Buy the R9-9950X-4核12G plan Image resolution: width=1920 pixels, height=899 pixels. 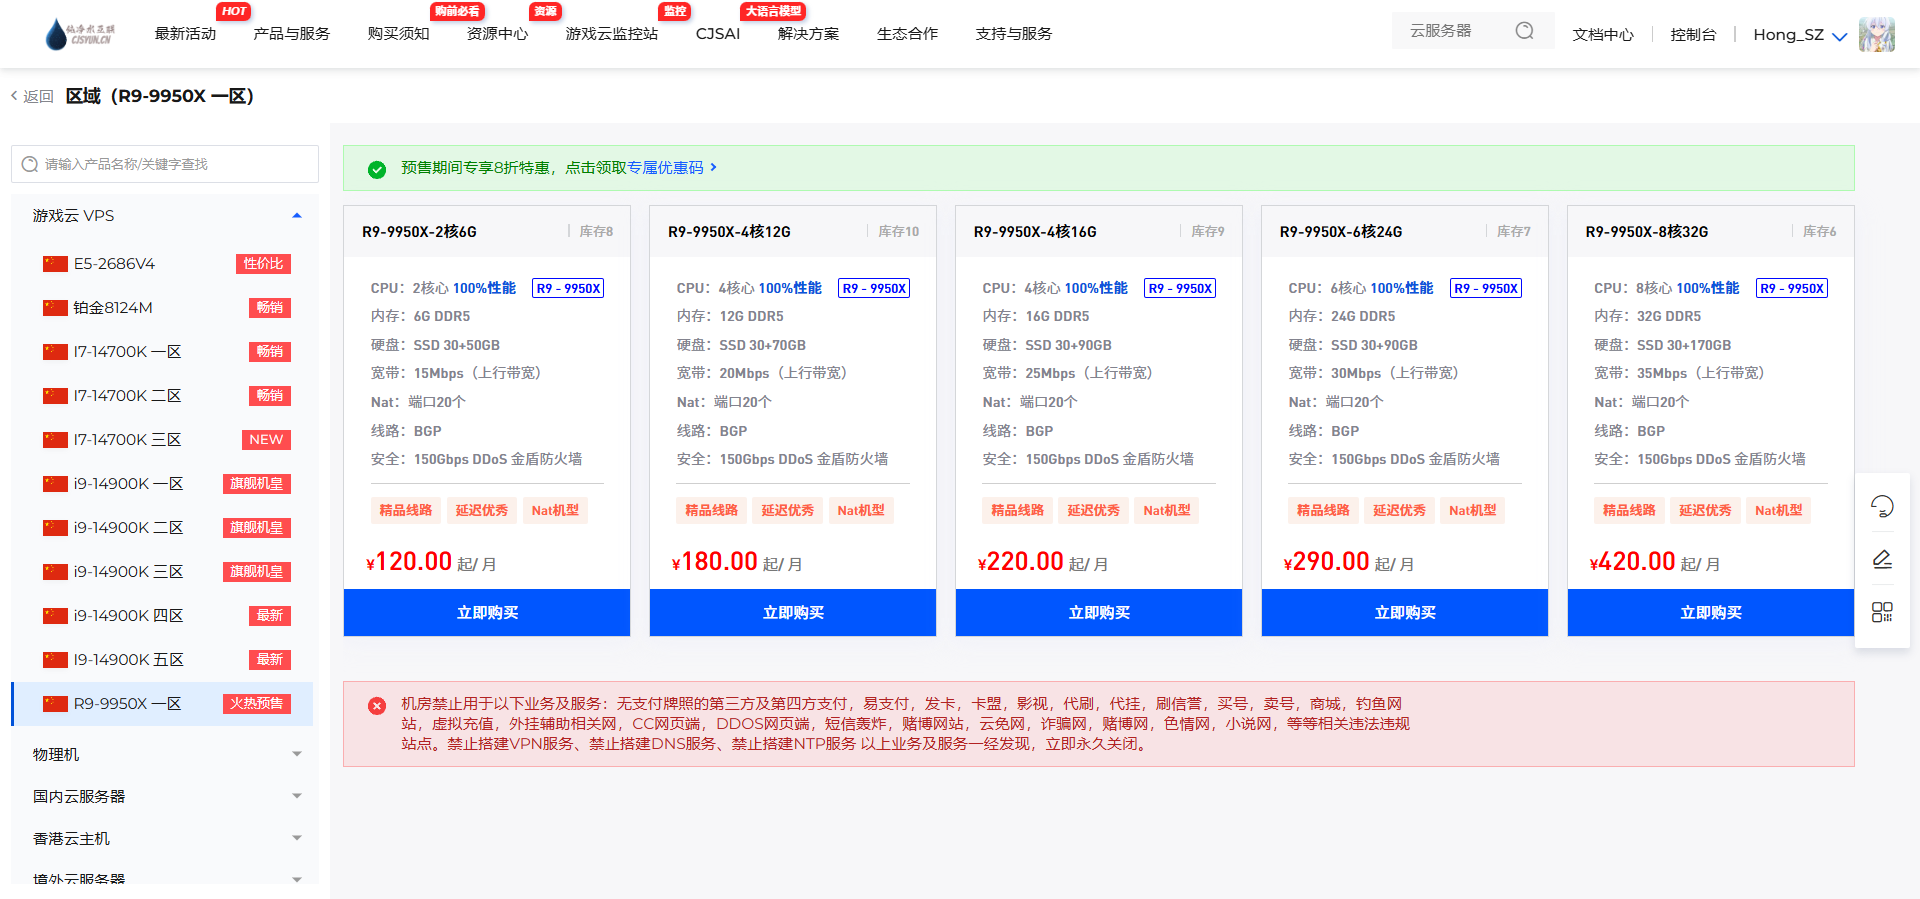click(x=793, y=612)
